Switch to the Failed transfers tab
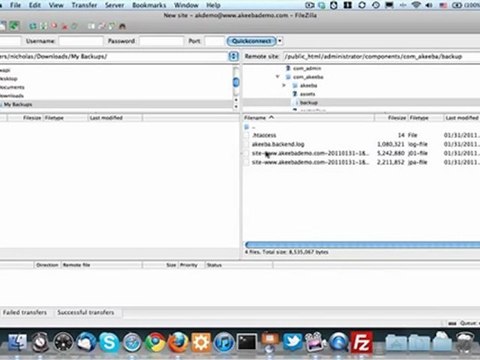480x360 pixels. tap(25, 312)
